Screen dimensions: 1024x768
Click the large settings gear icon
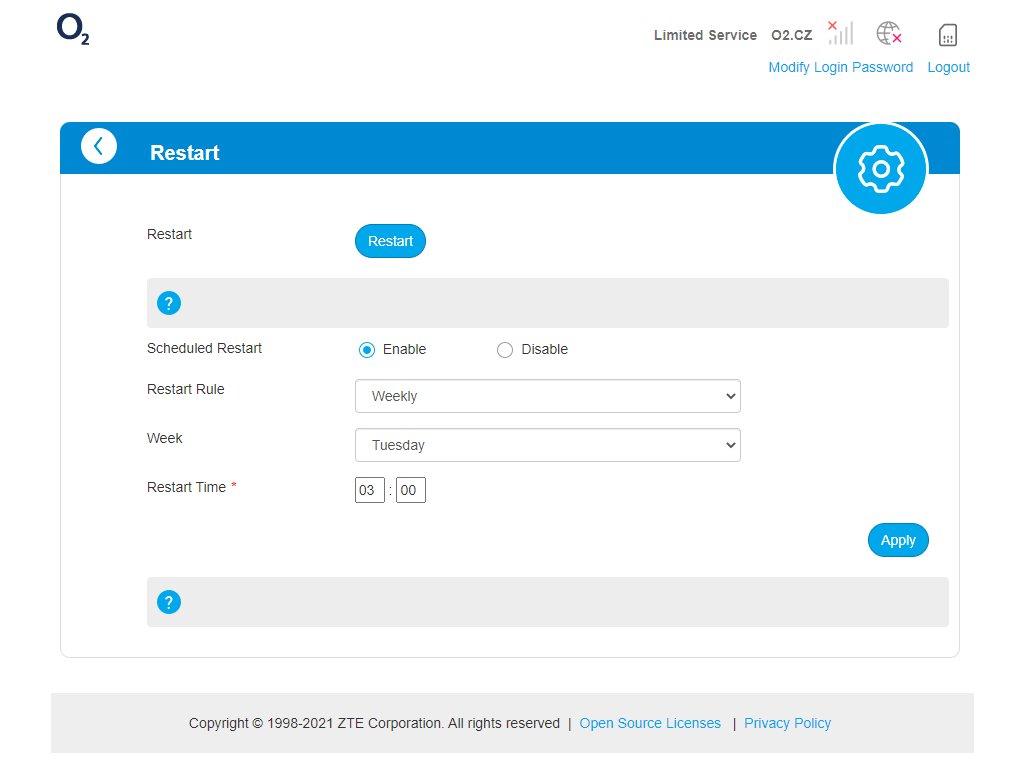pyautogui.click(x=880, y=169)
